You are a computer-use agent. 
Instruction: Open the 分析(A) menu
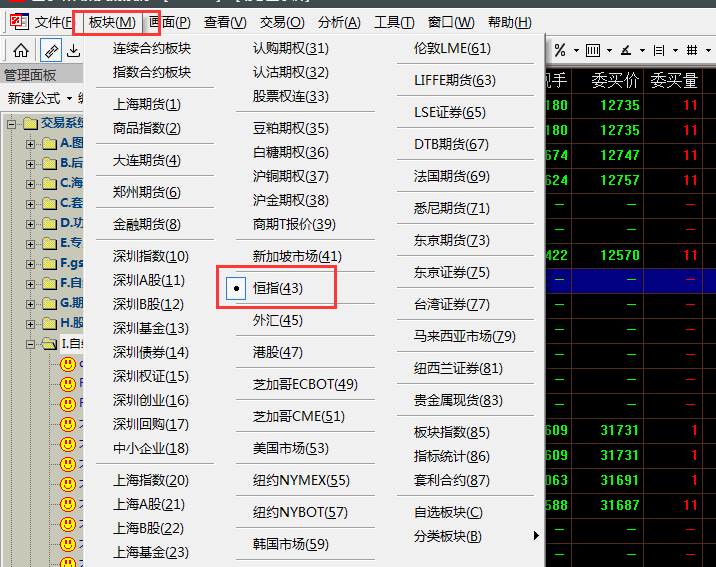pyautogui.click(x=339, y=22)
